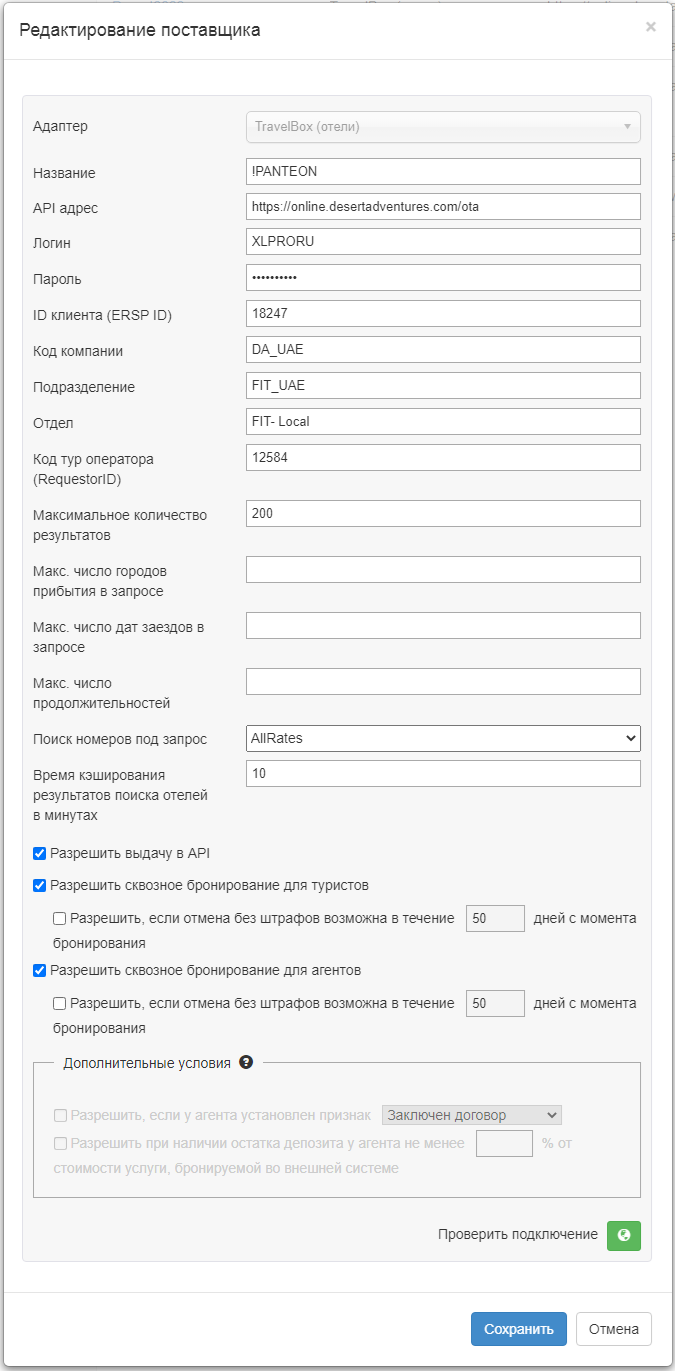Click the Сохранить button
The image size is (675, 1371).
[x=518, y=1329]
